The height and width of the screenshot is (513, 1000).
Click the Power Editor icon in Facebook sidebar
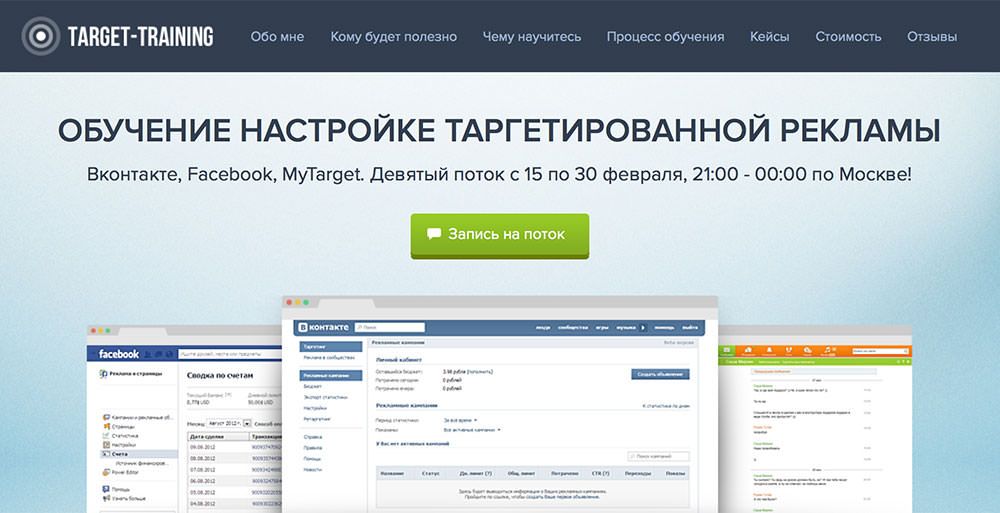point(106,472)
